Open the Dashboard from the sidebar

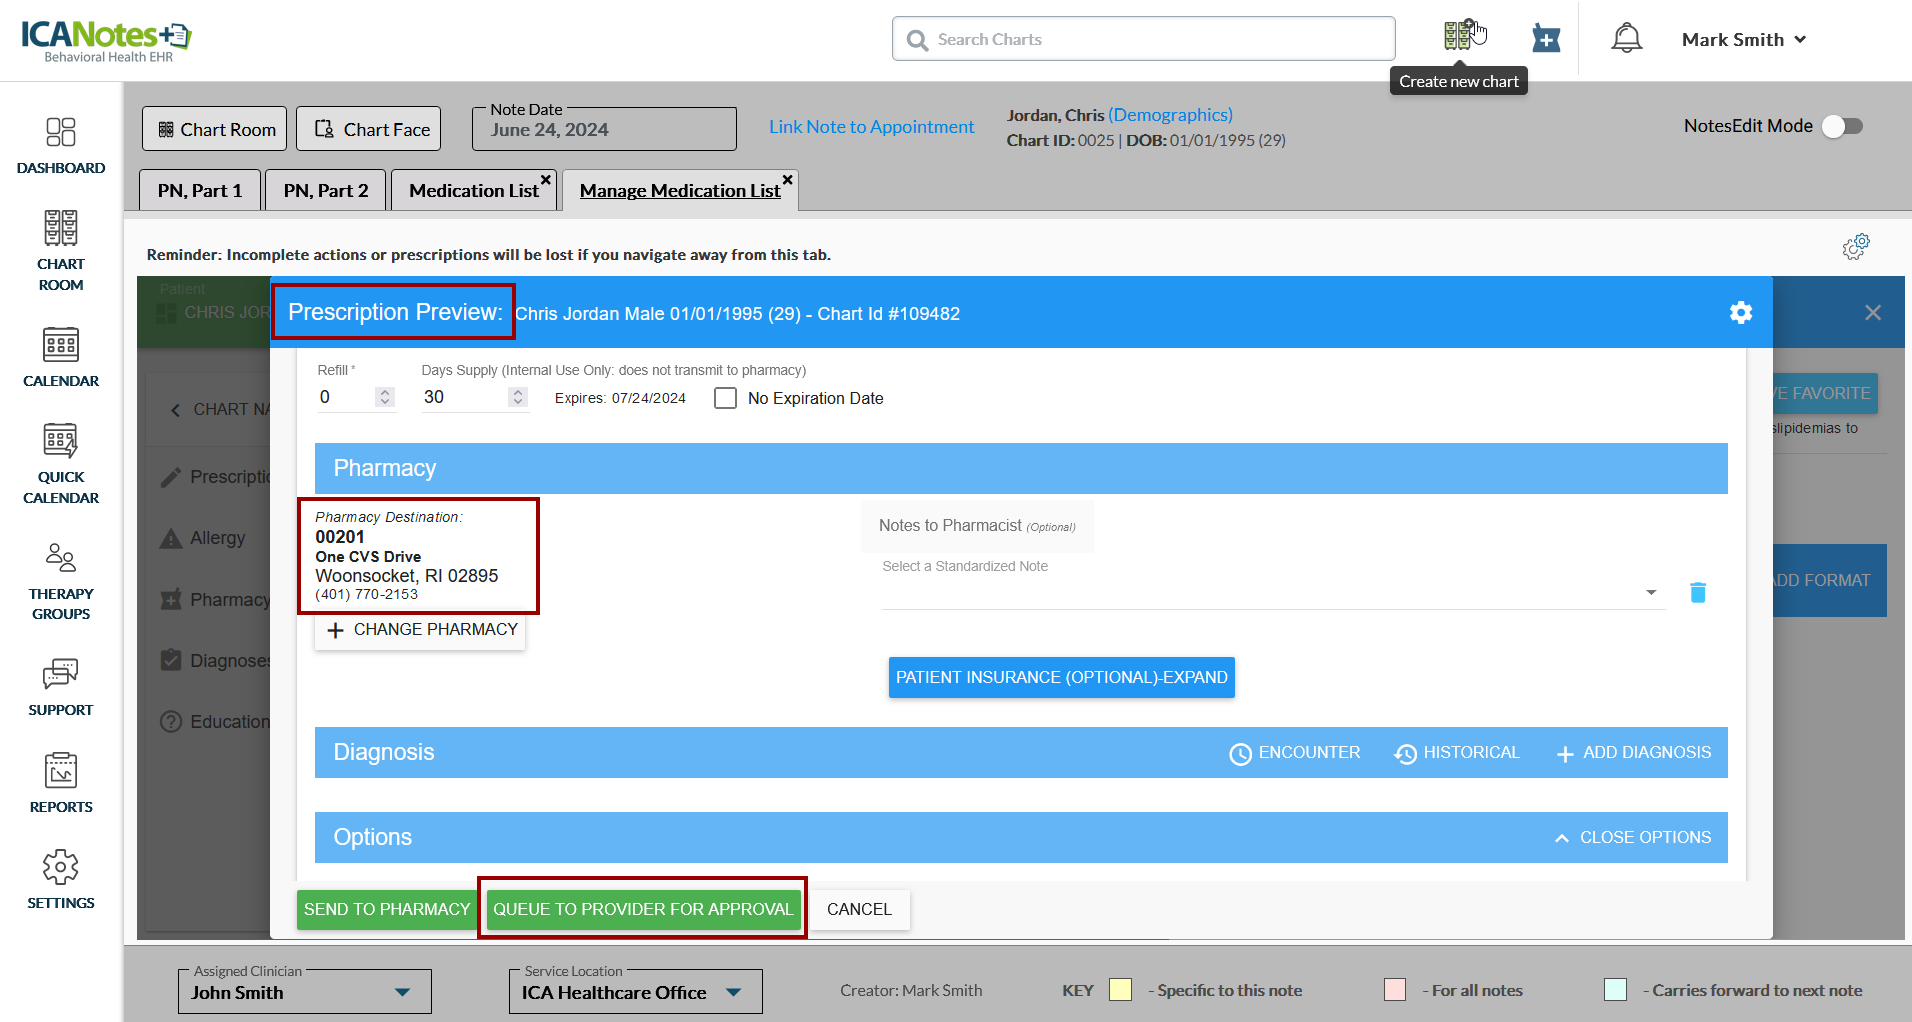[60, 146]
